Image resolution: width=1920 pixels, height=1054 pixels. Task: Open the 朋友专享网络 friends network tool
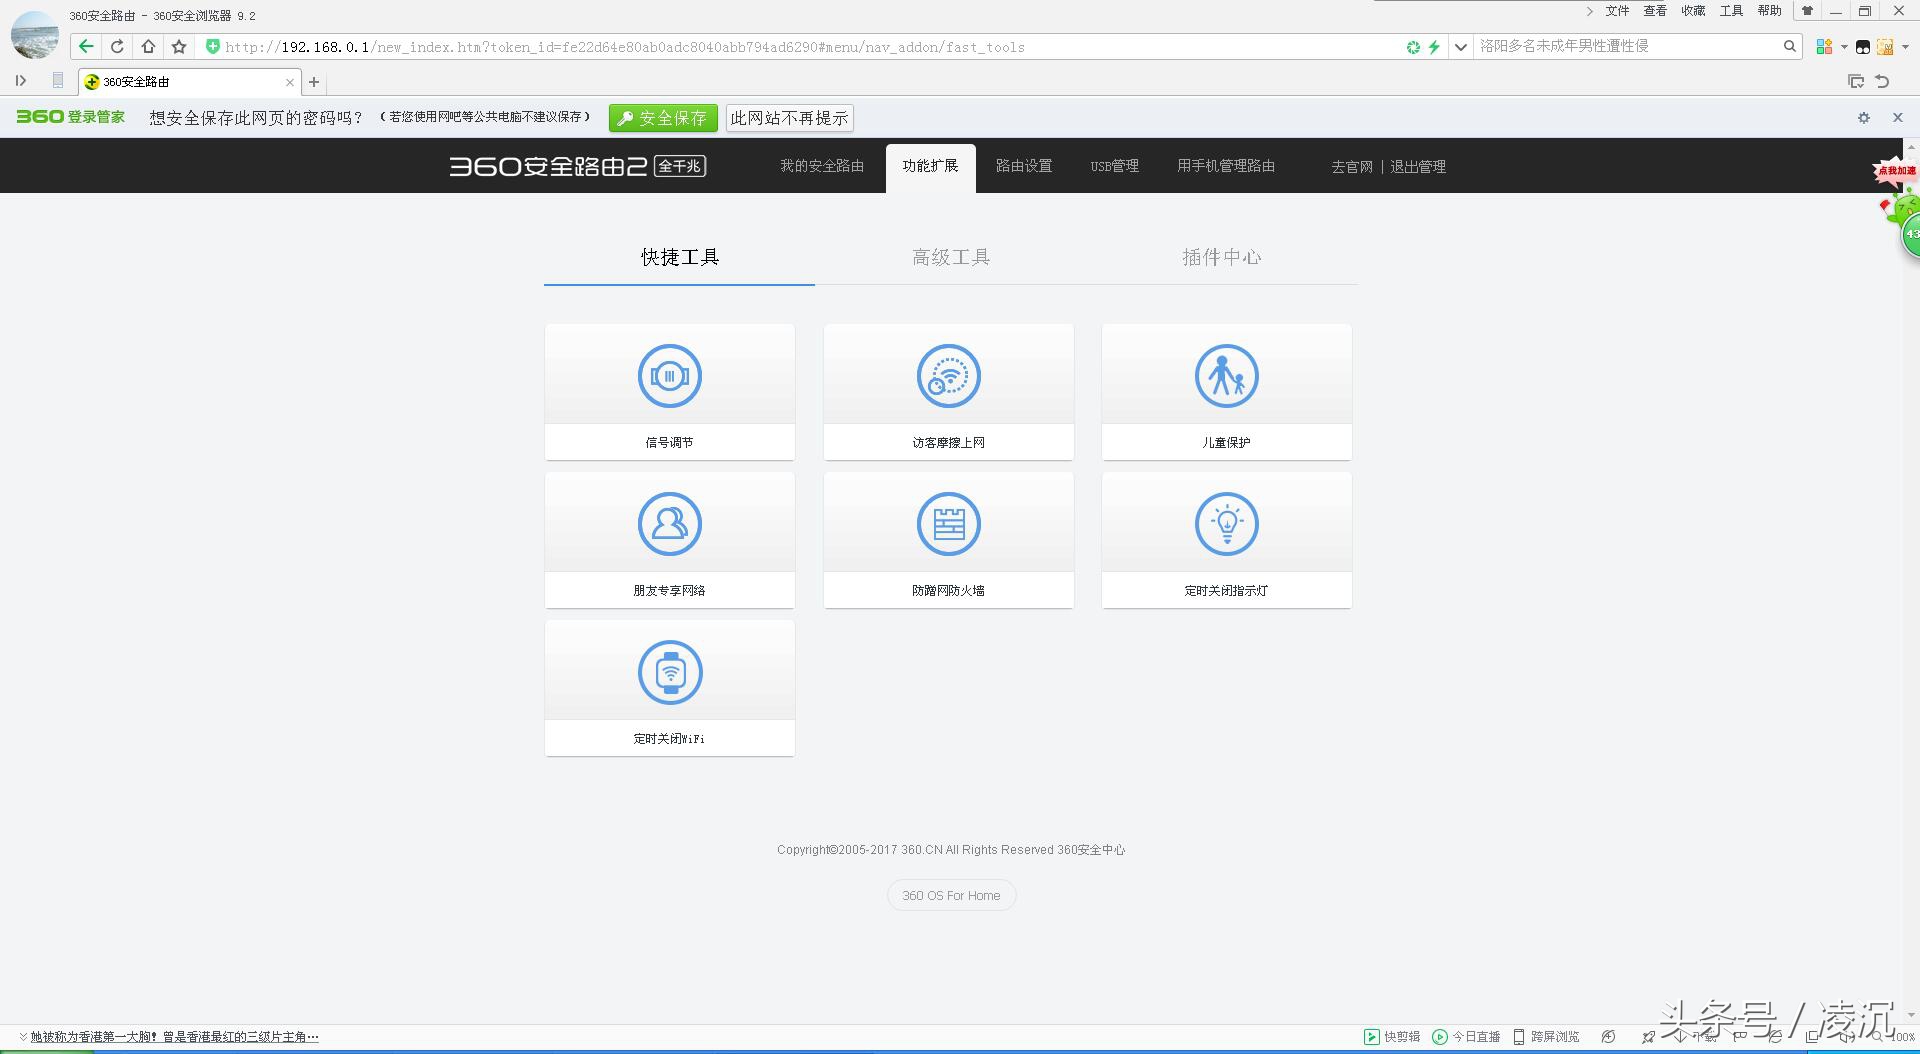(669, 539)
